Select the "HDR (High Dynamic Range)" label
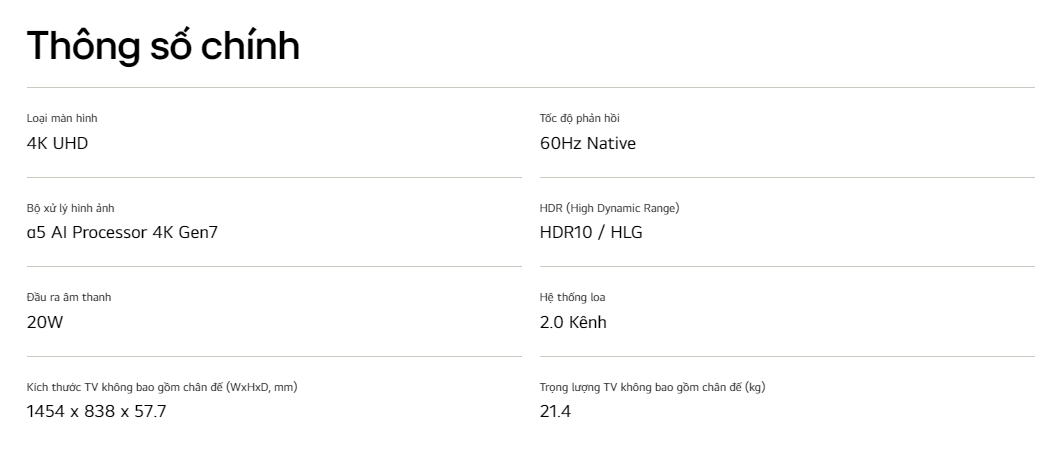 tap(610, 209)
